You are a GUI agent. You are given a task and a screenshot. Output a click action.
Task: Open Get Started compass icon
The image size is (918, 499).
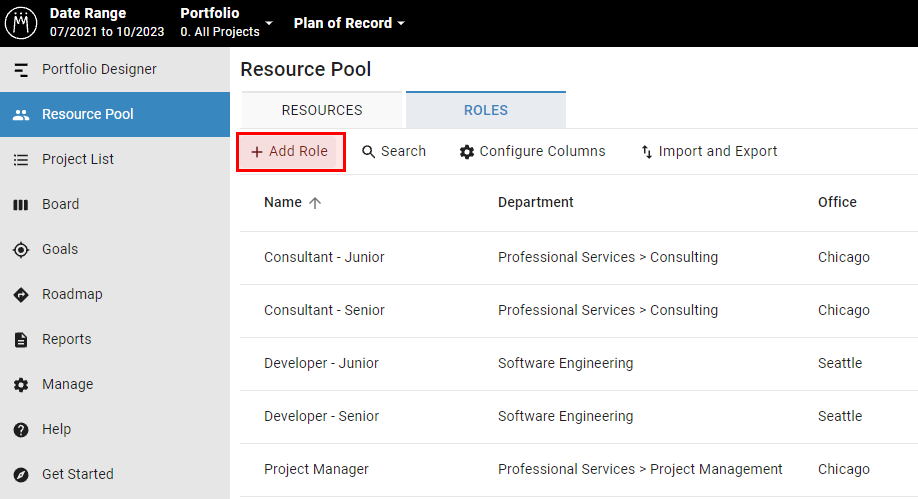(x=21, y=474)
